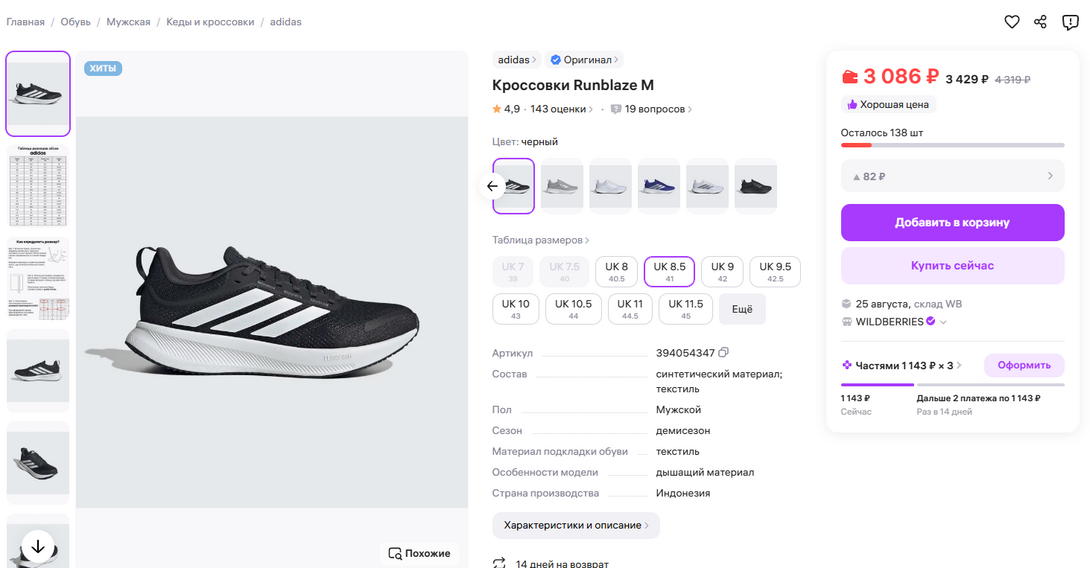This screenshot has height=568, width=1090.
Task: Select the currently chosen black/white color swatch
Action: point(514,186)
